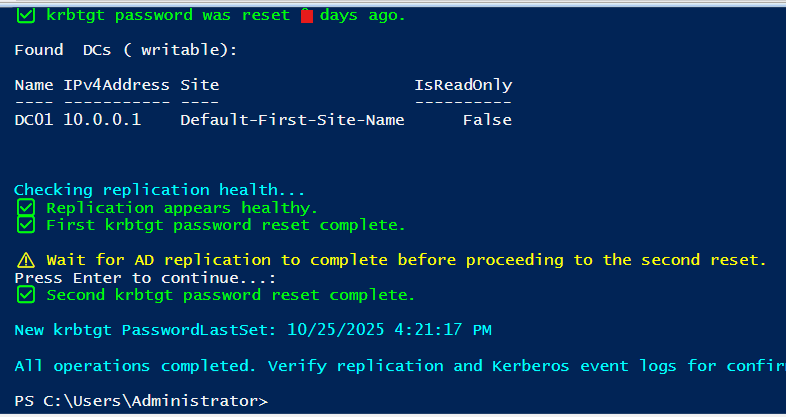Click the Default-First-Site-Name value

point(292,120)
